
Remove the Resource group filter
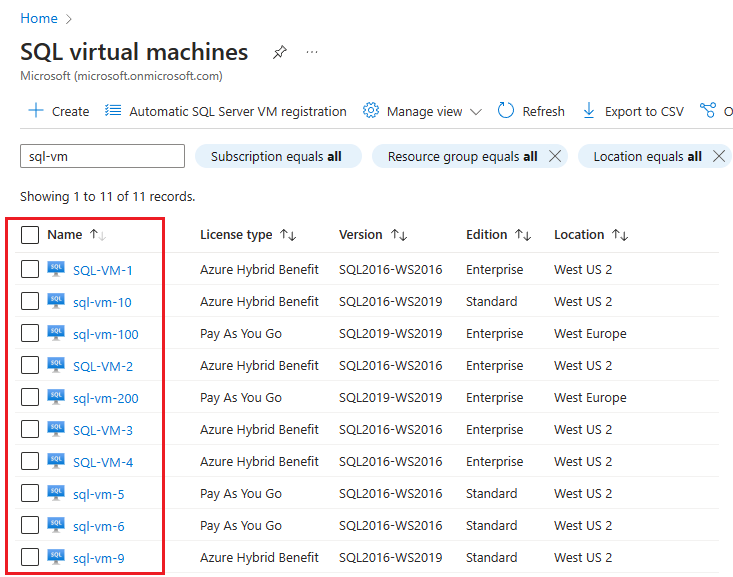pos(555,156)
